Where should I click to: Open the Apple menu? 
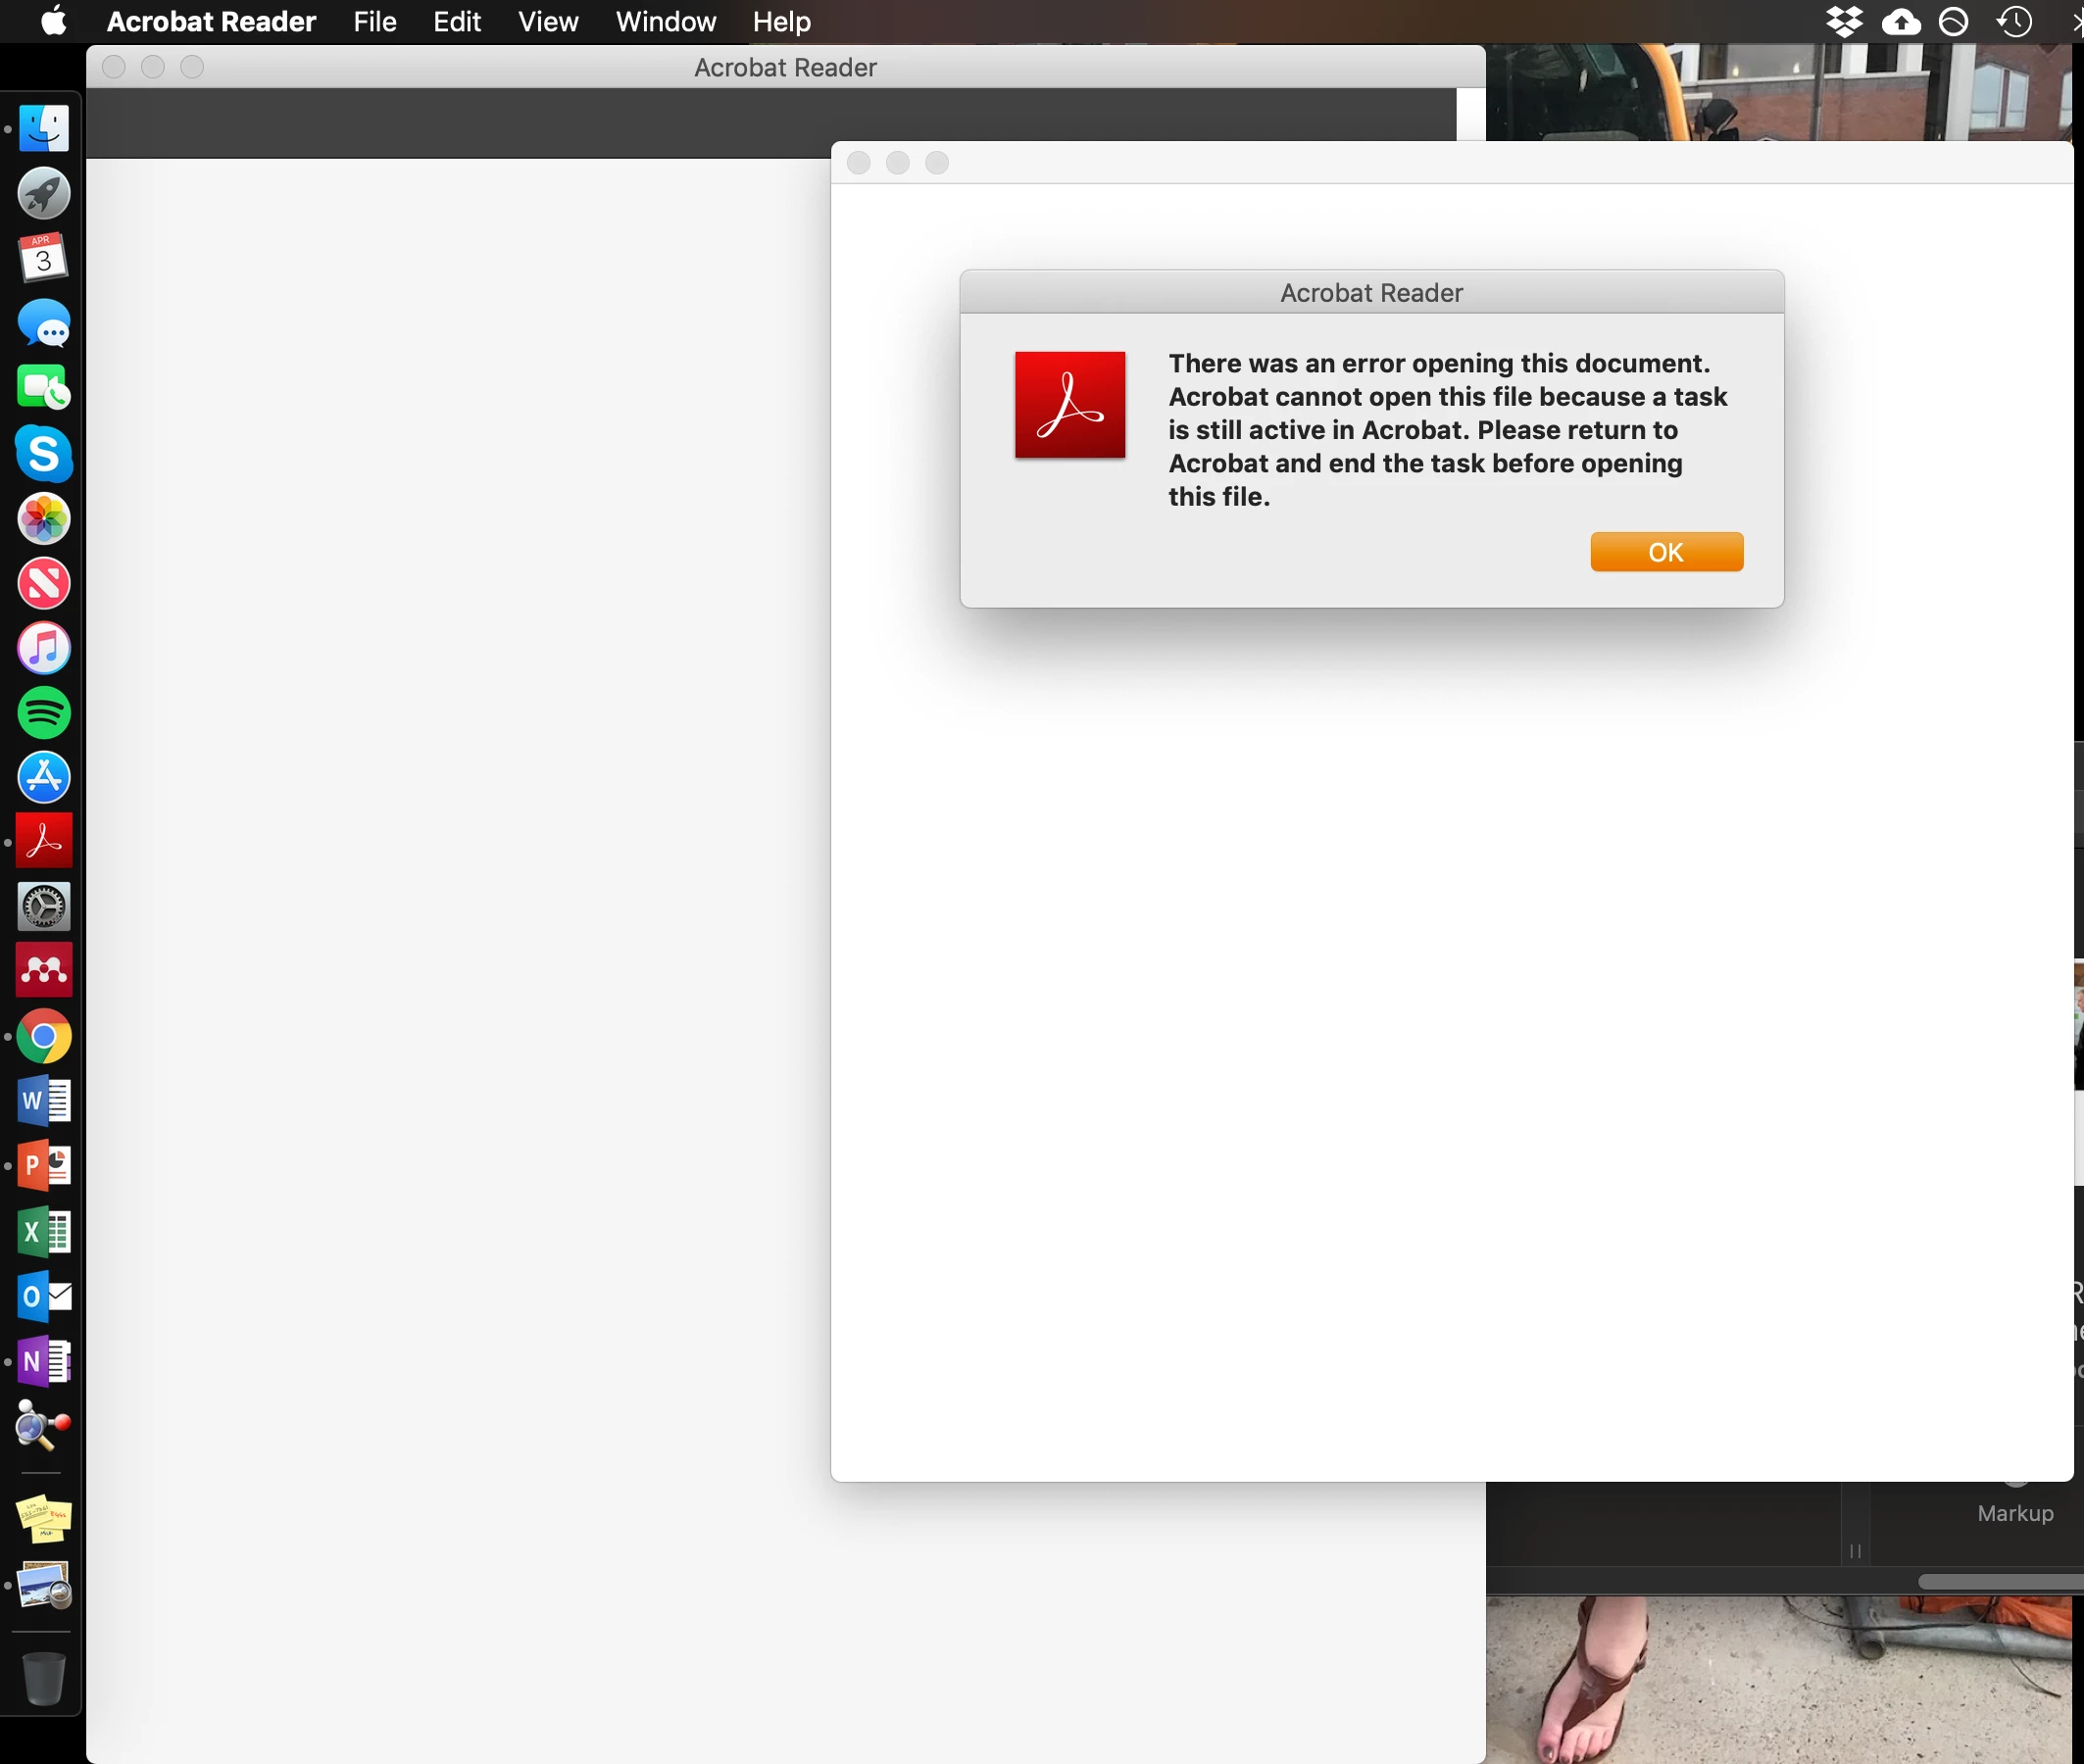[x=54, y=21]
